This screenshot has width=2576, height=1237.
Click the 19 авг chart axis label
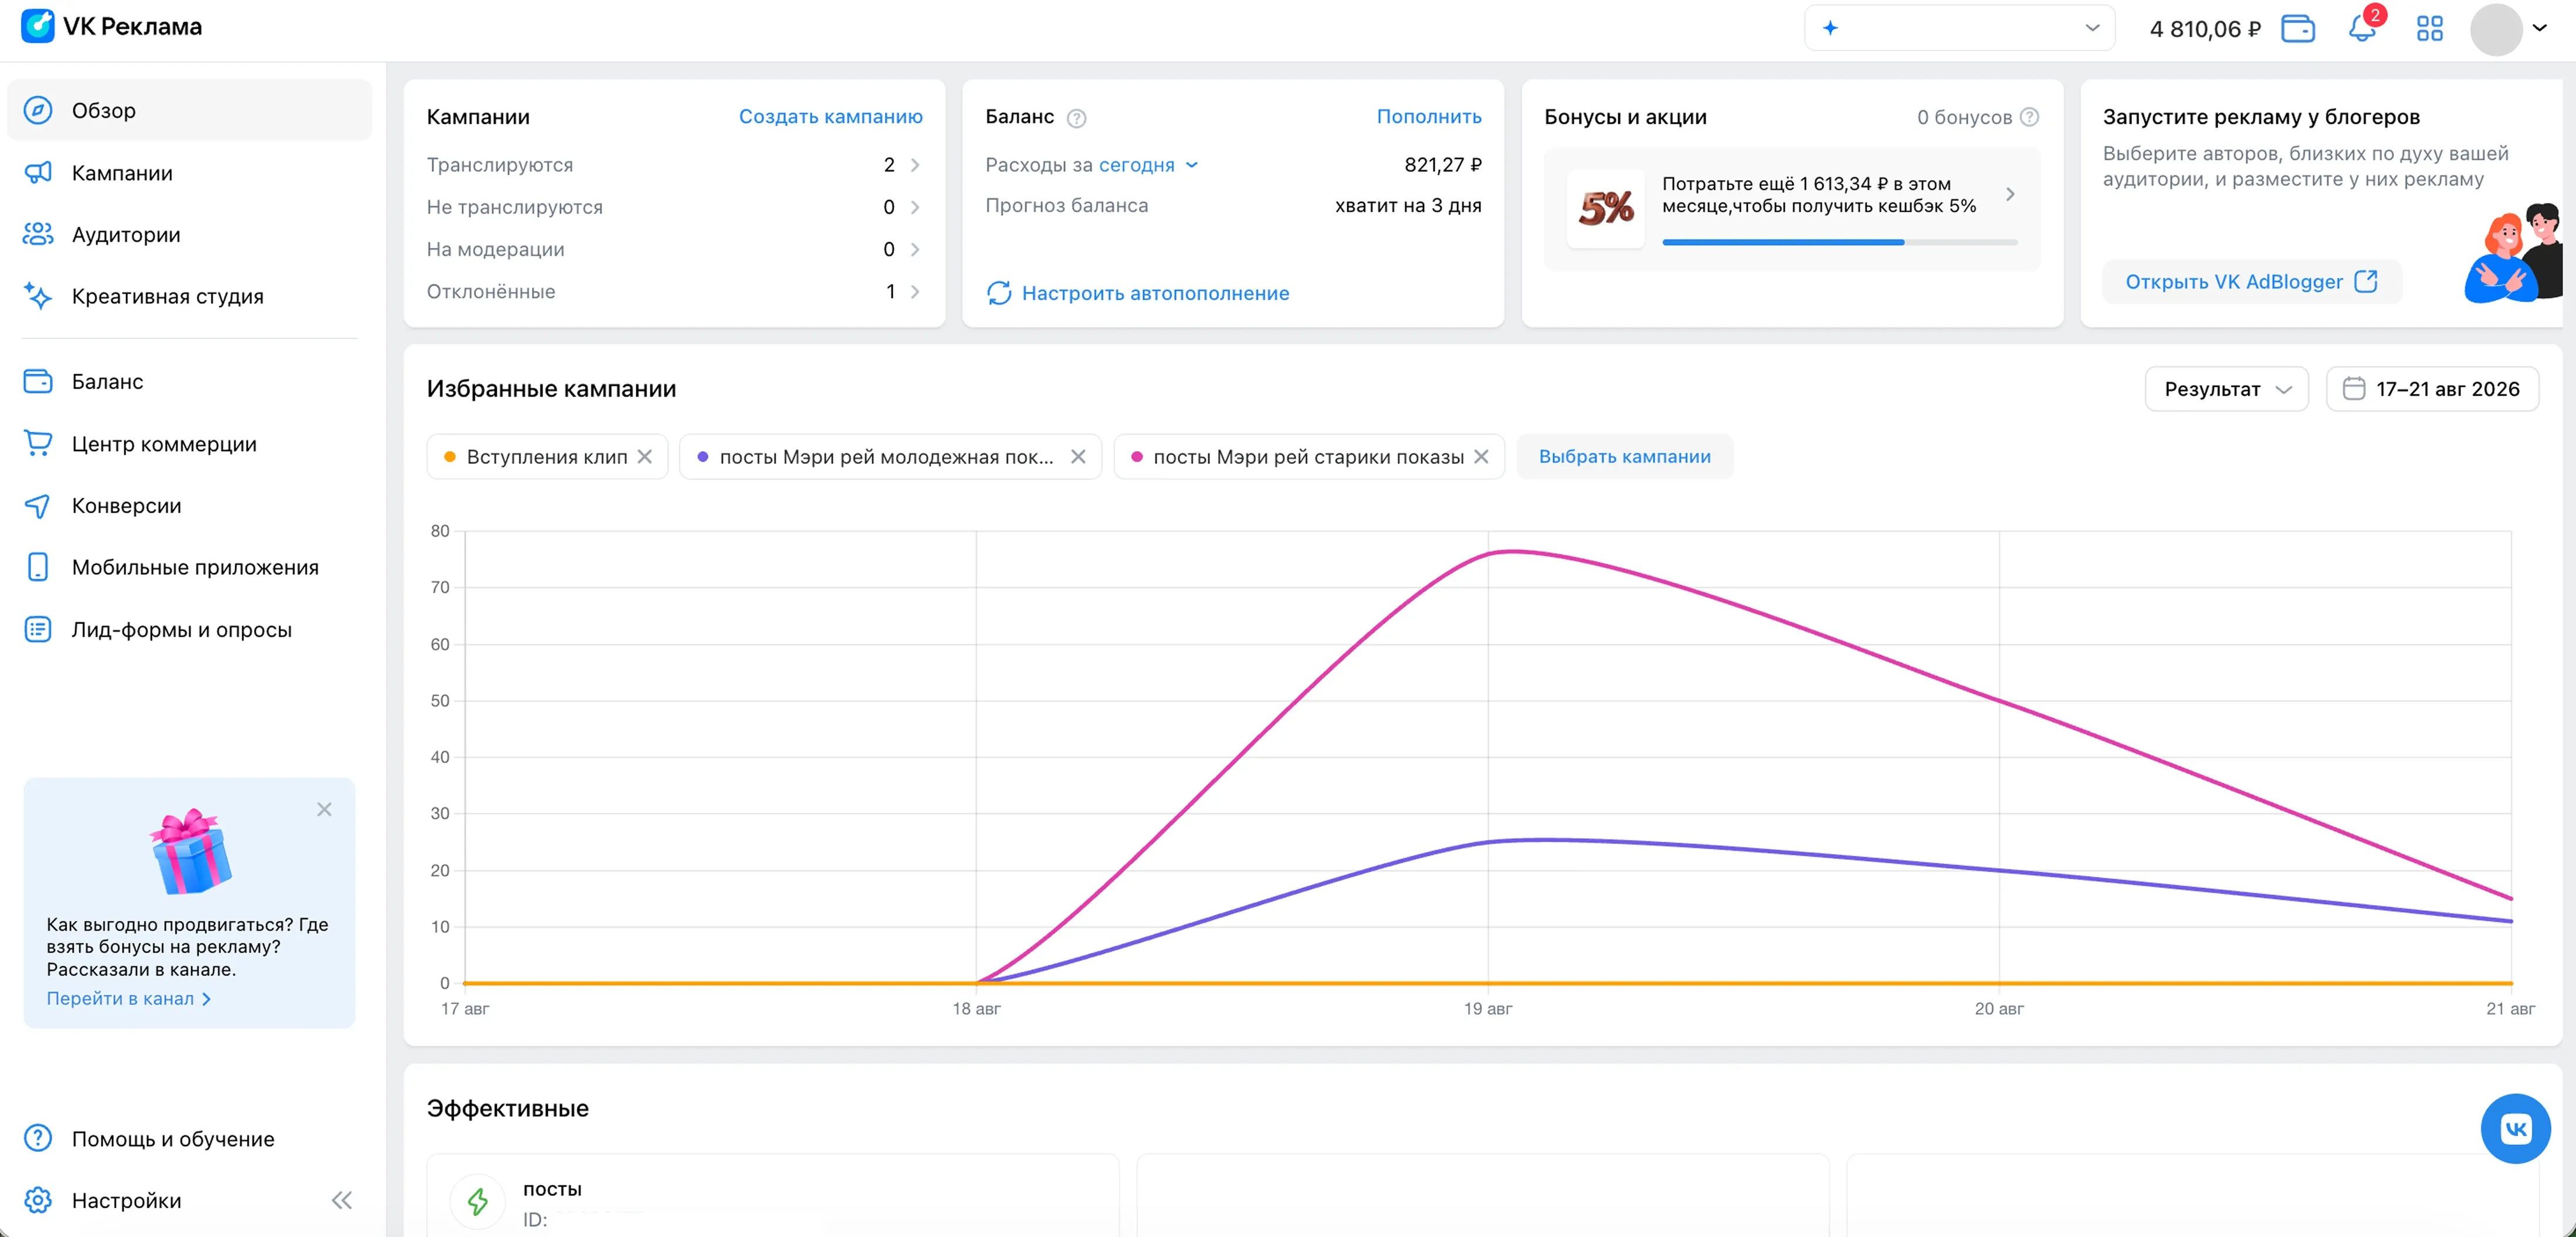pyautogui.click(x=1488, y=1009)
